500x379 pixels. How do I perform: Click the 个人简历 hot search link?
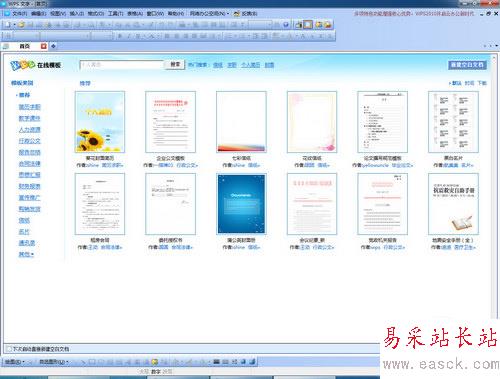click(x=250, y=65)
